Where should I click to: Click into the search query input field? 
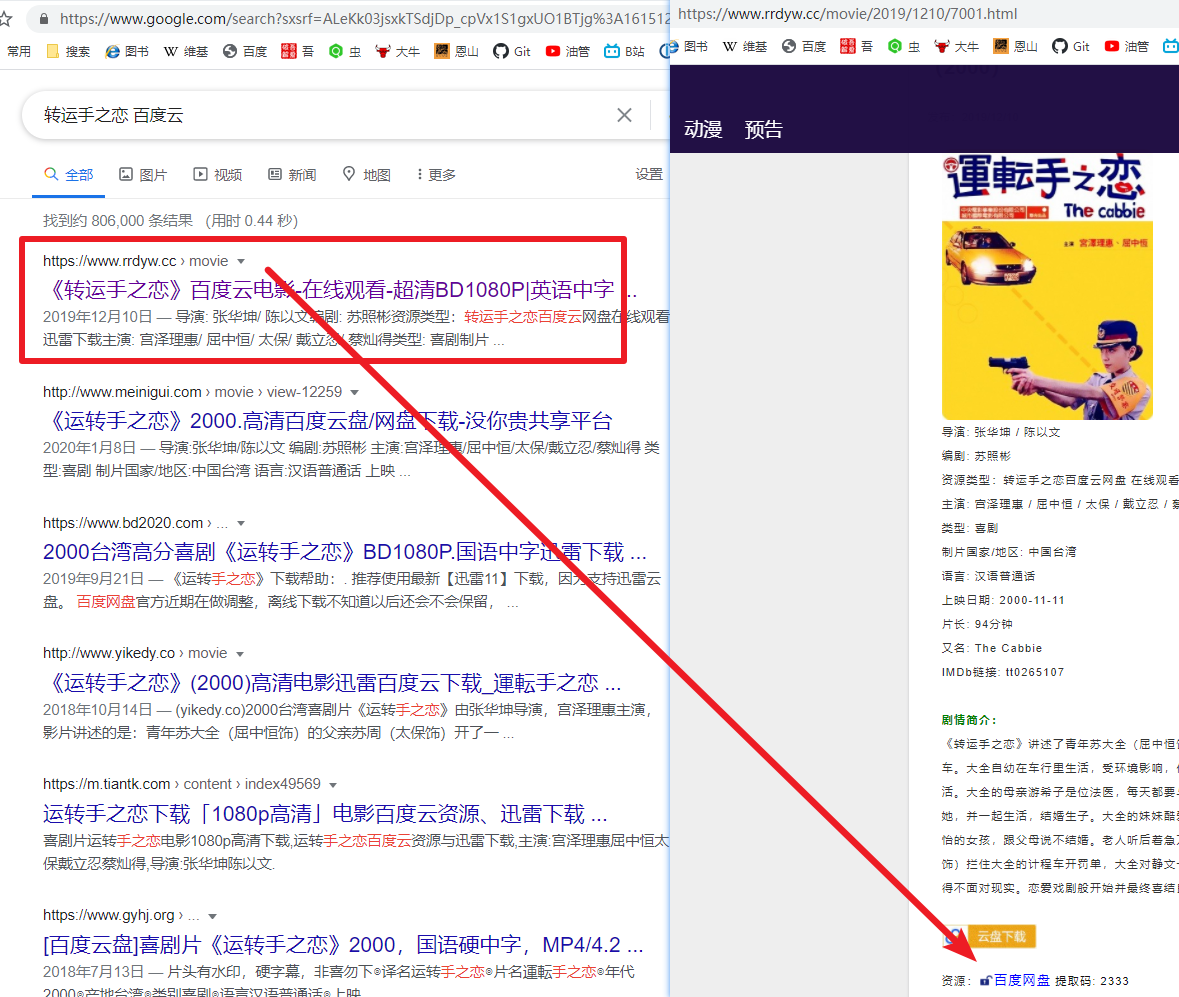[323, 115]
